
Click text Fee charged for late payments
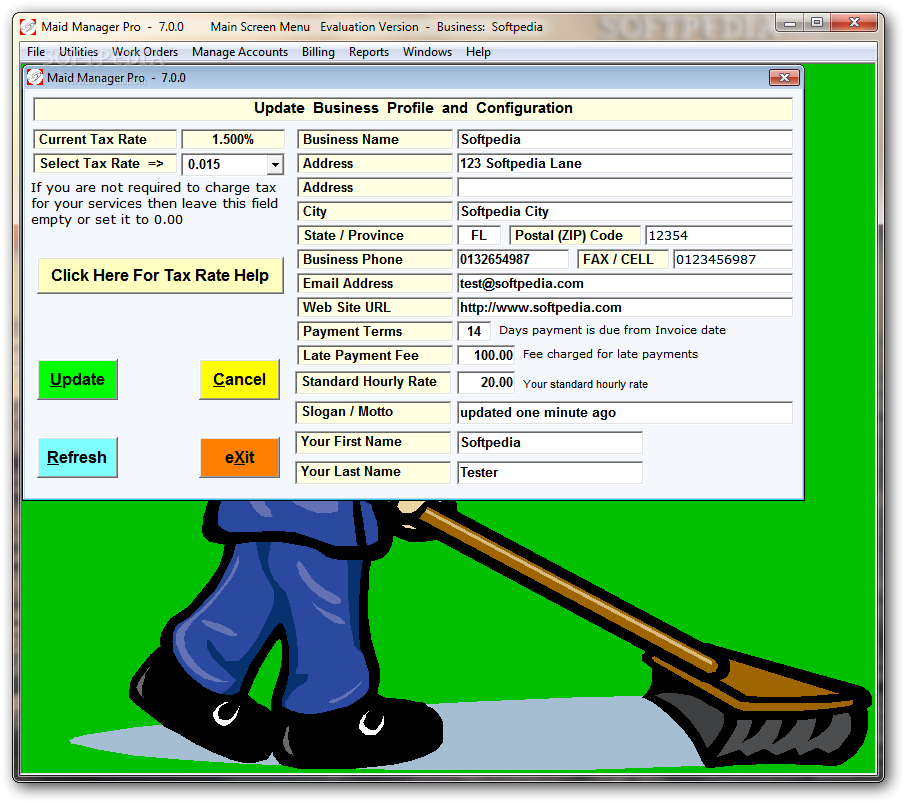(x=610, y=354)
